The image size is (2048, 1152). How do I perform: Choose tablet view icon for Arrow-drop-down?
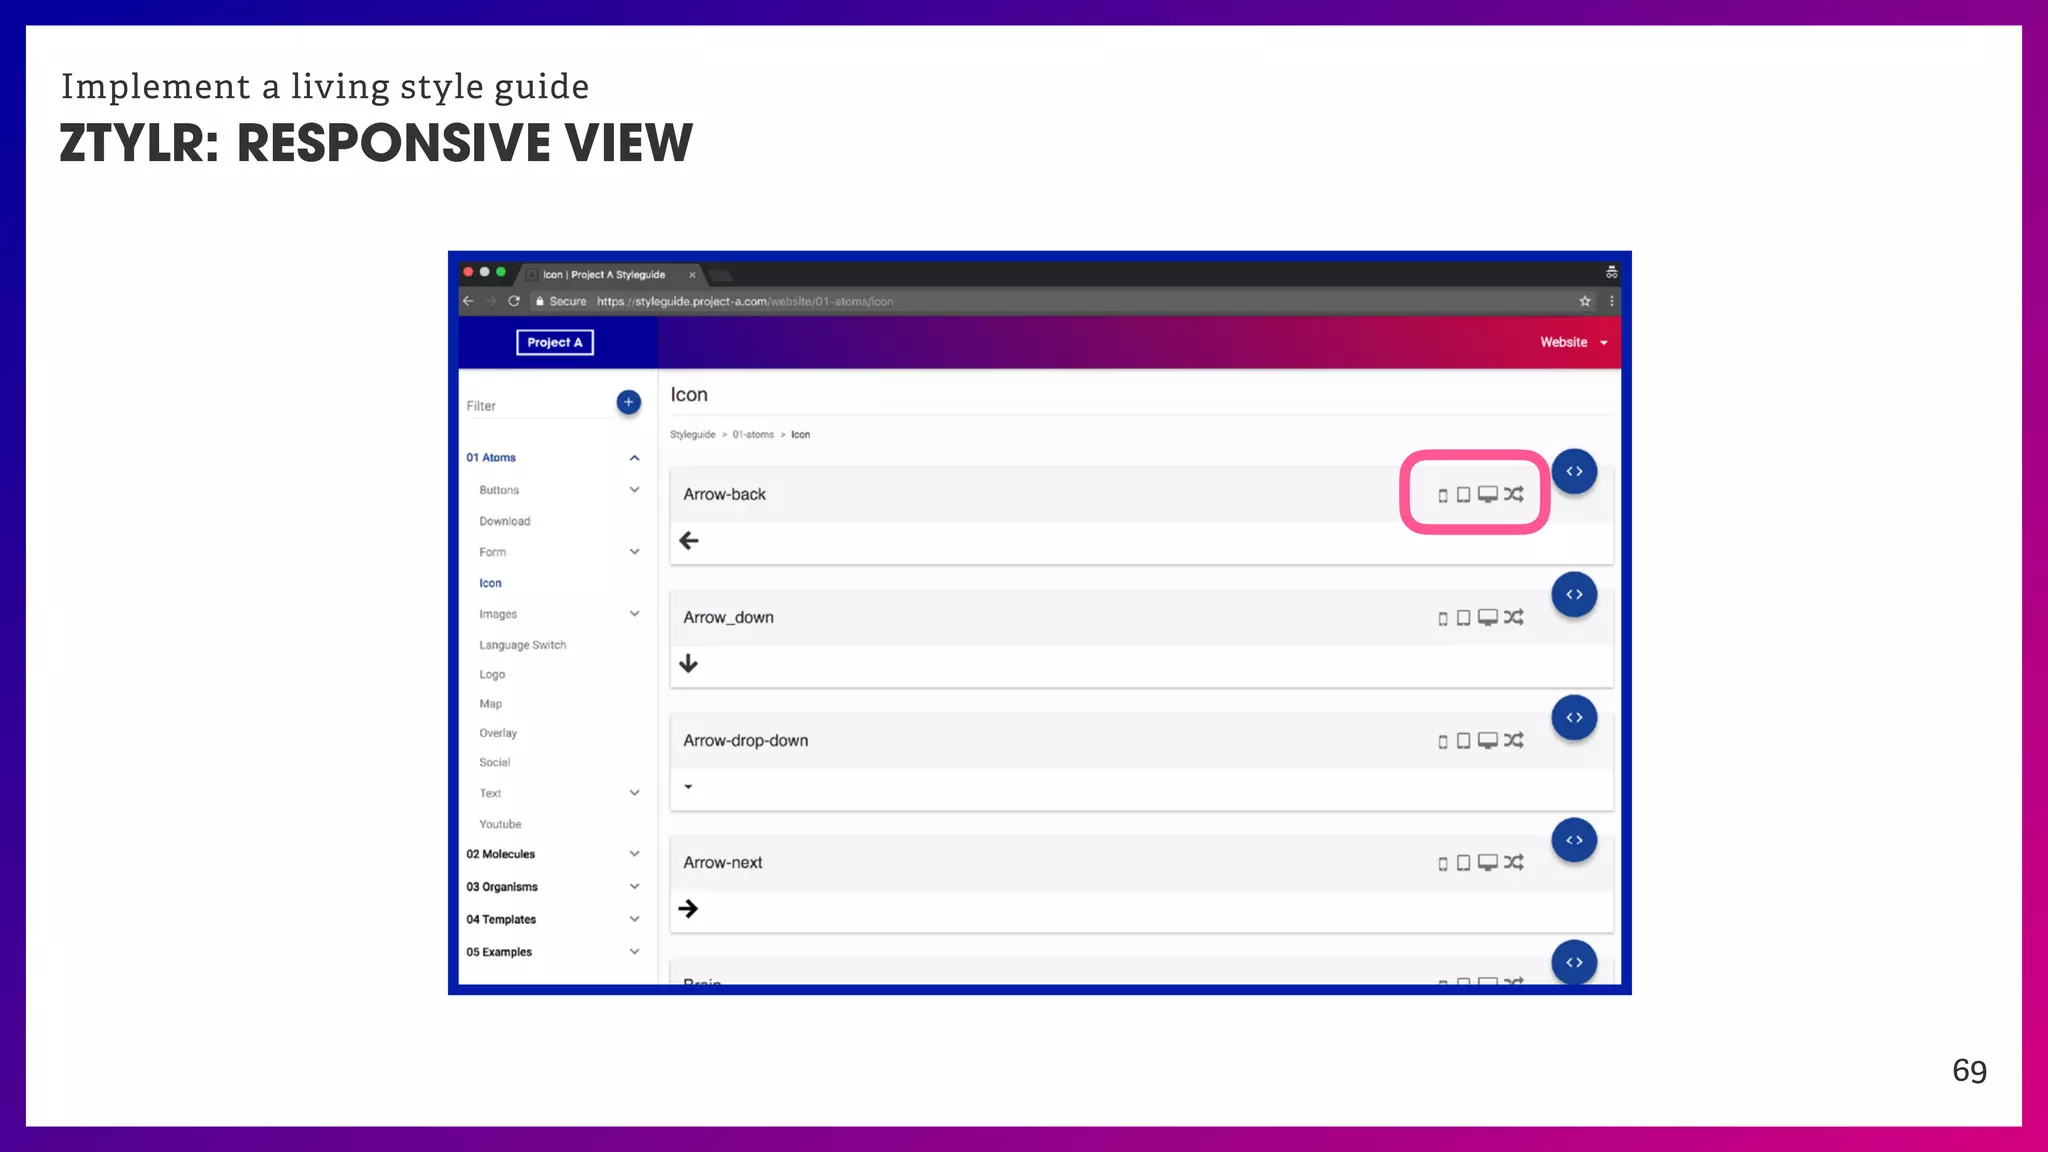coord(1463,740)
